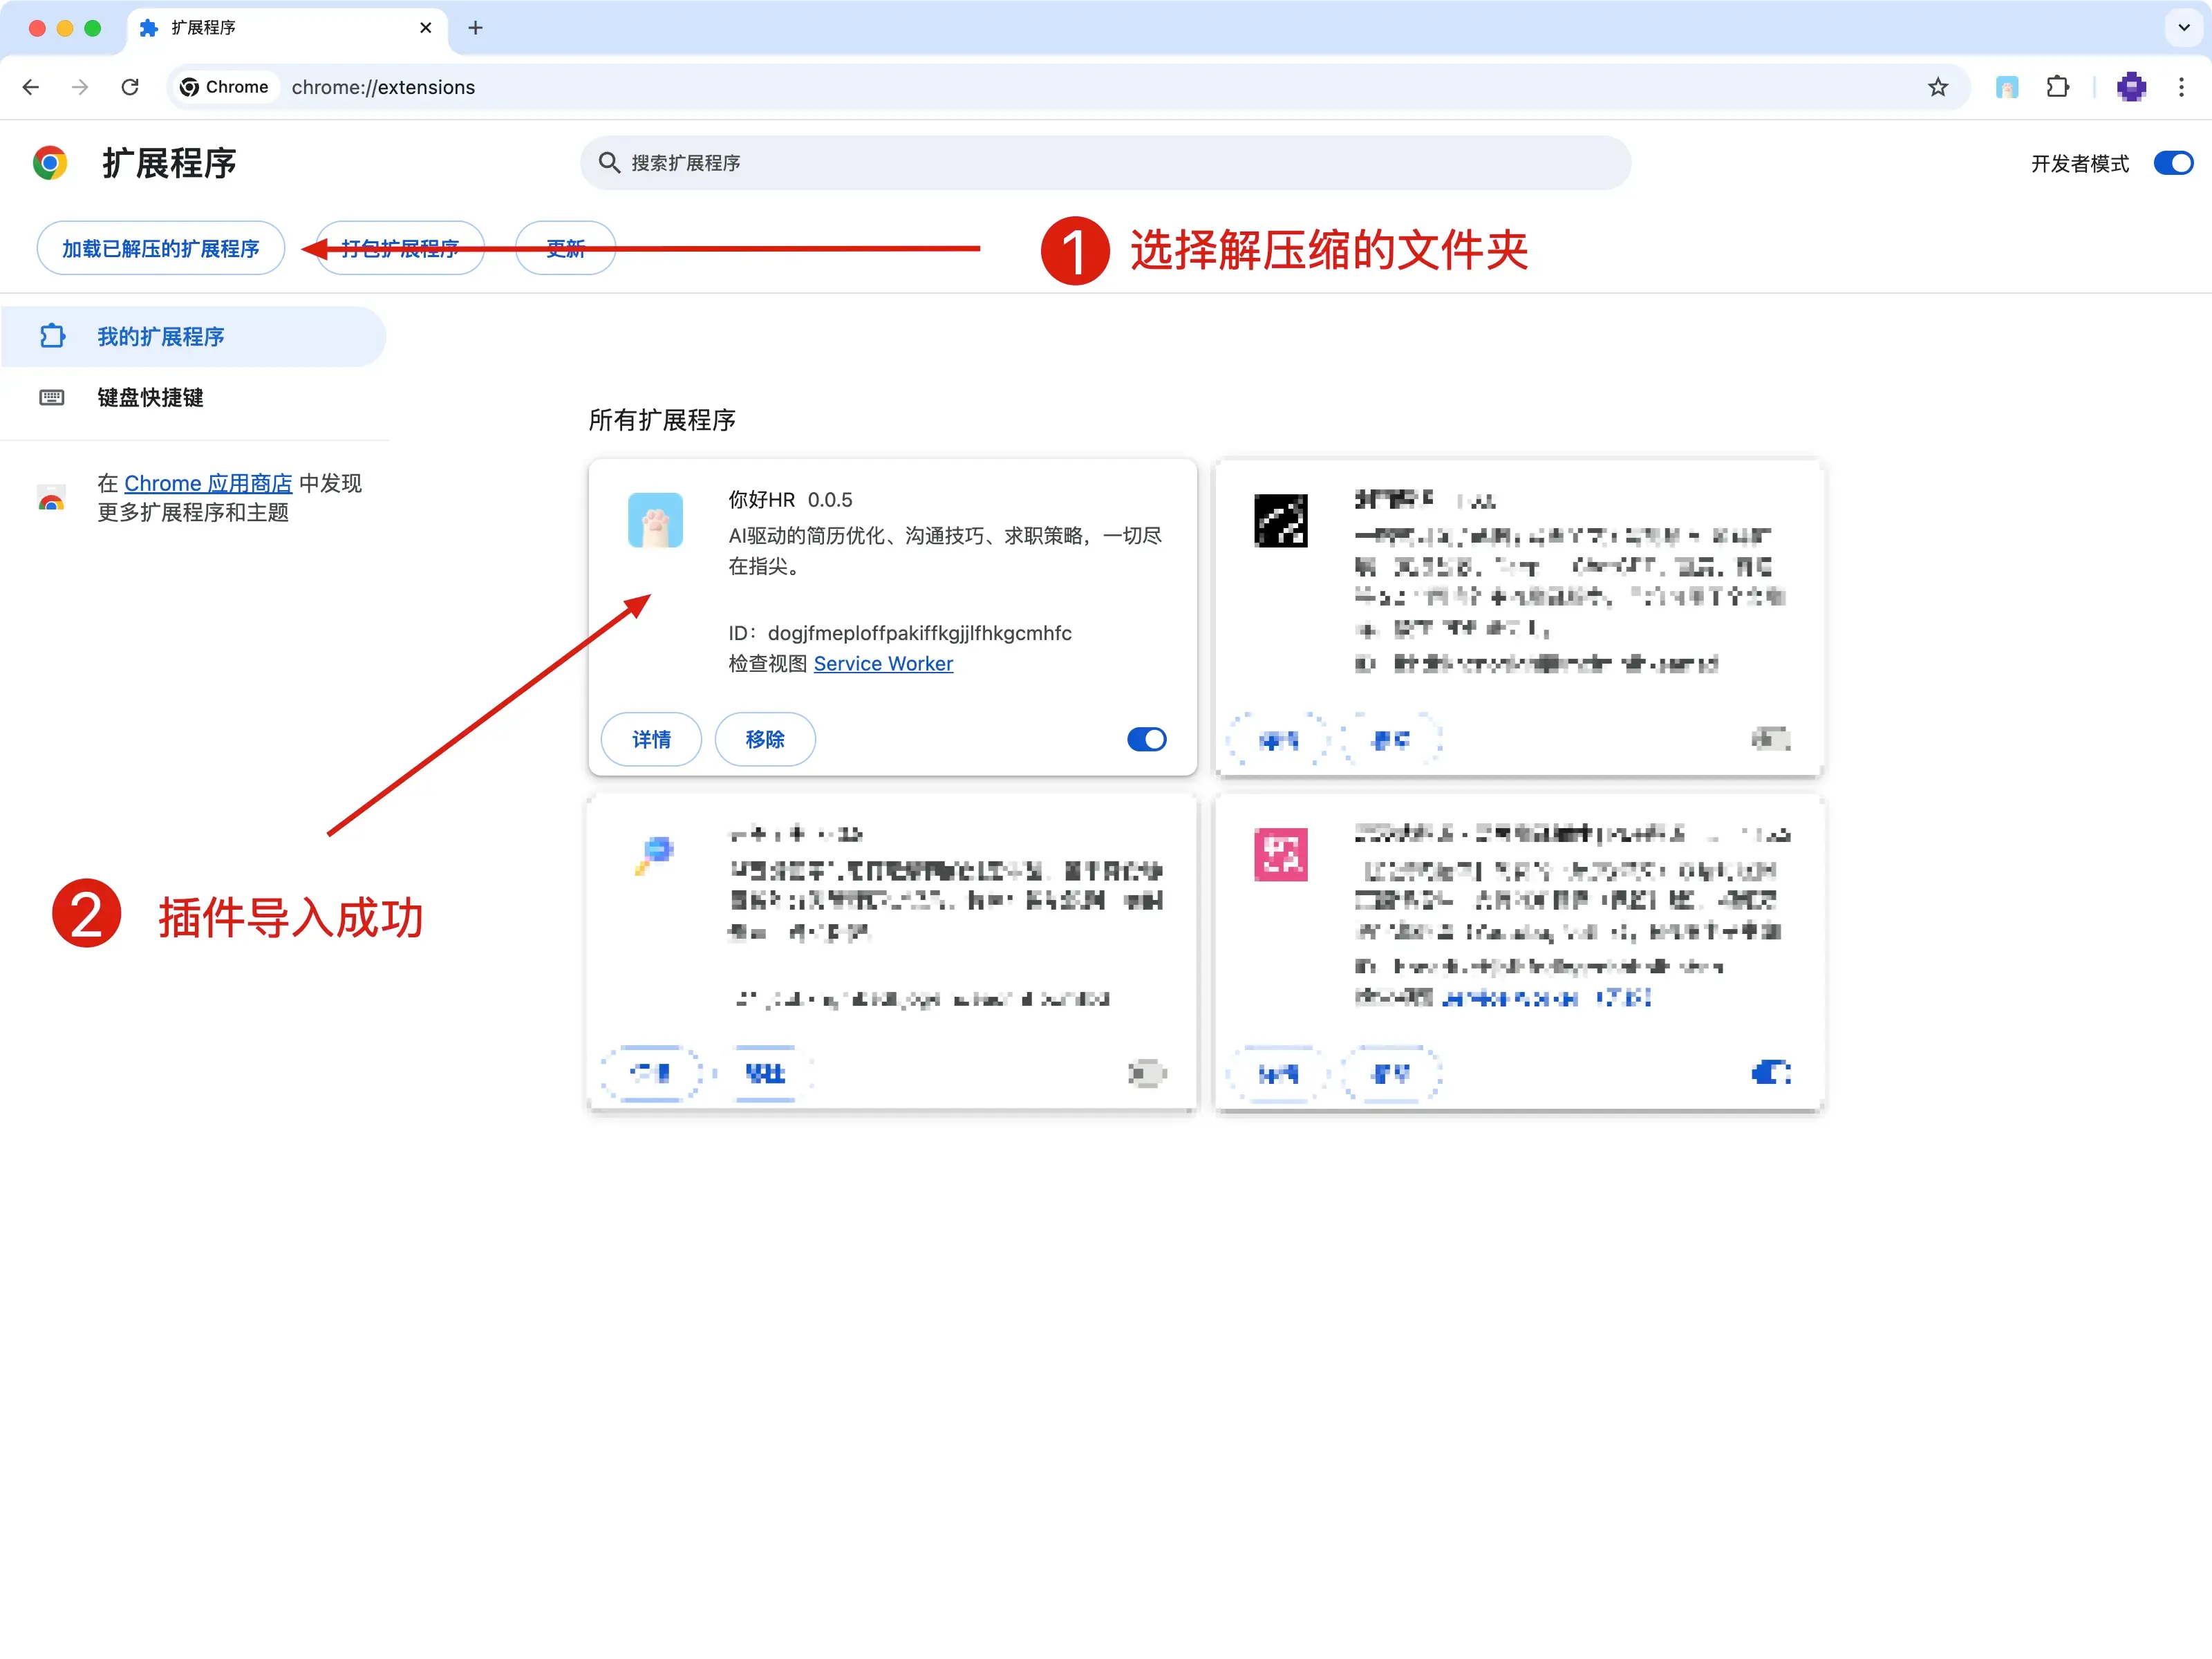Open the extensions puzzle icon in toolbar
This screenshot has width=2212, height=1659.
pos(2058,87)
